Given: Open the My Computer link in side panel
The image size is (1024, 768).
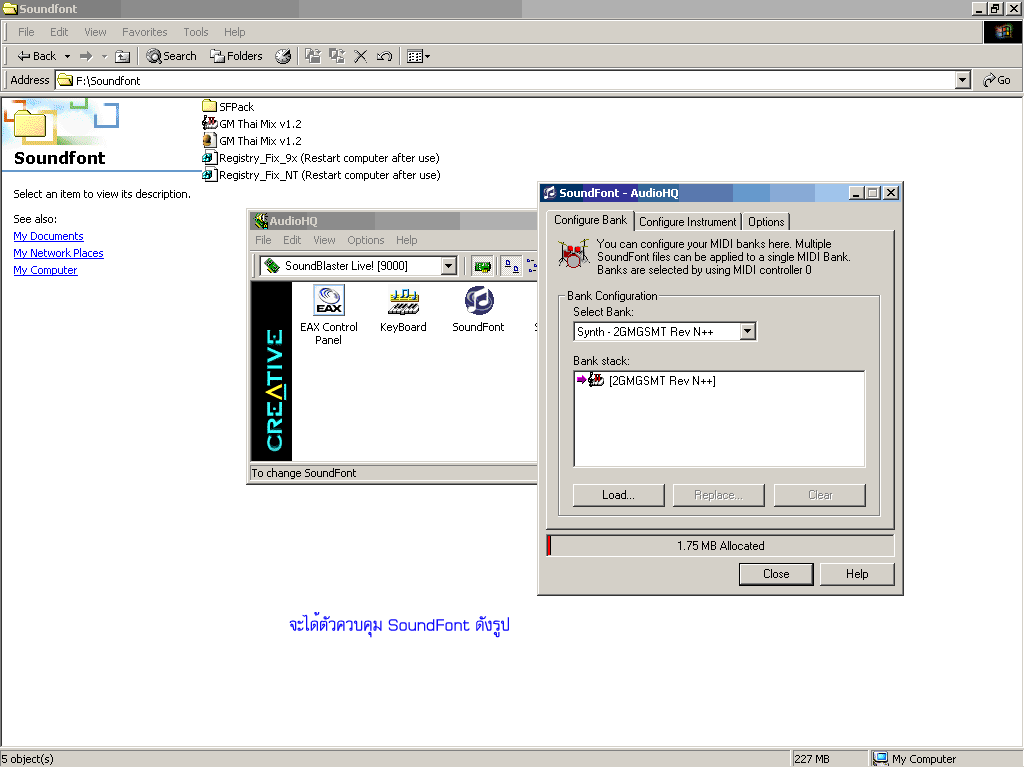Looking at the screenshot, I should click(x=45, y=270).
